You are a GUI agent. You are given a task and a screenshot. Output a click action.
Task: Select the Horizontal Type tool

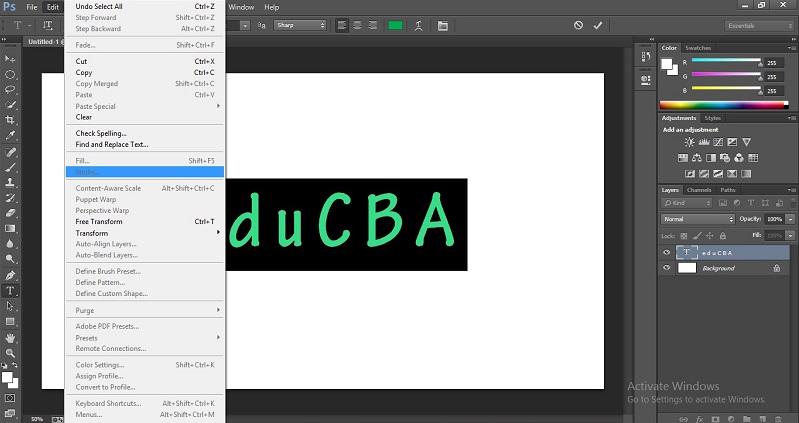click(10, 290)
